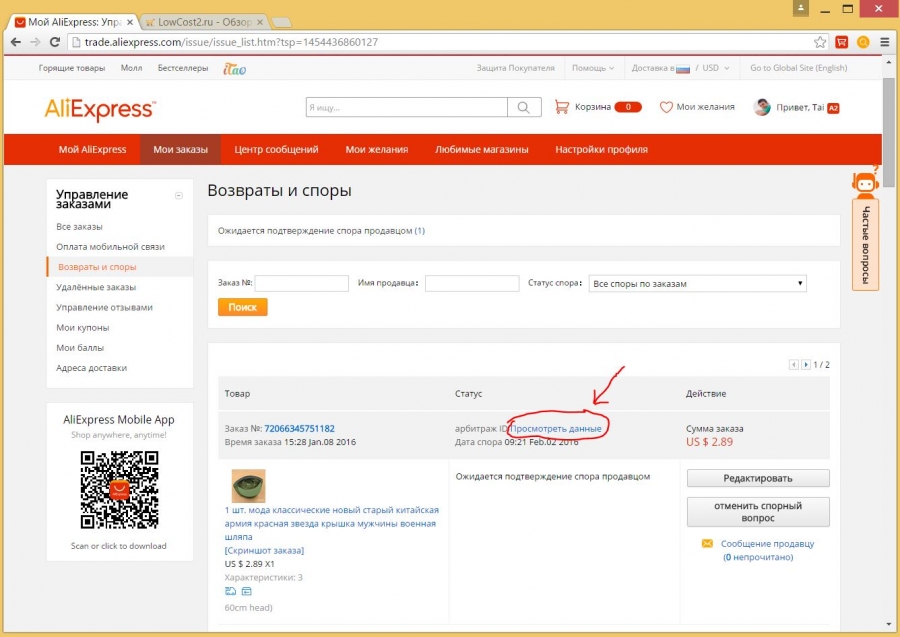Click the envelope message seller icon

[707, 544]
